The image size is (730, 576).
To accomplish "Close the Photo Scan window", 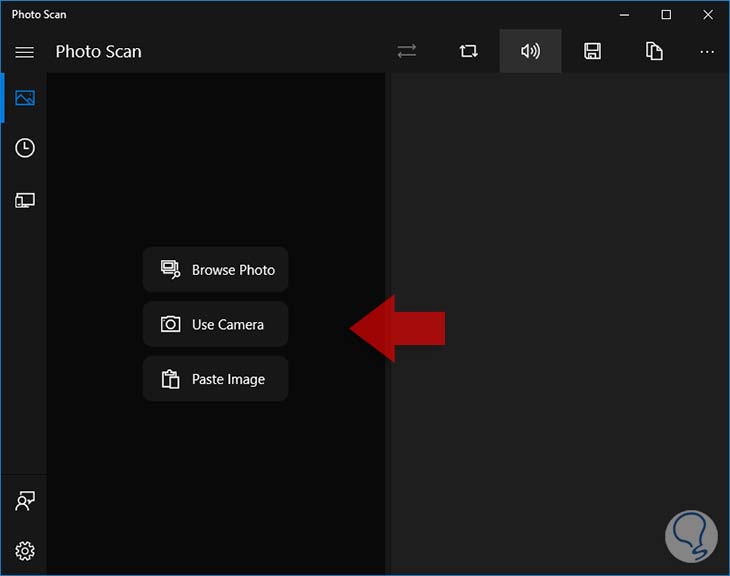I will coord(707,15).
